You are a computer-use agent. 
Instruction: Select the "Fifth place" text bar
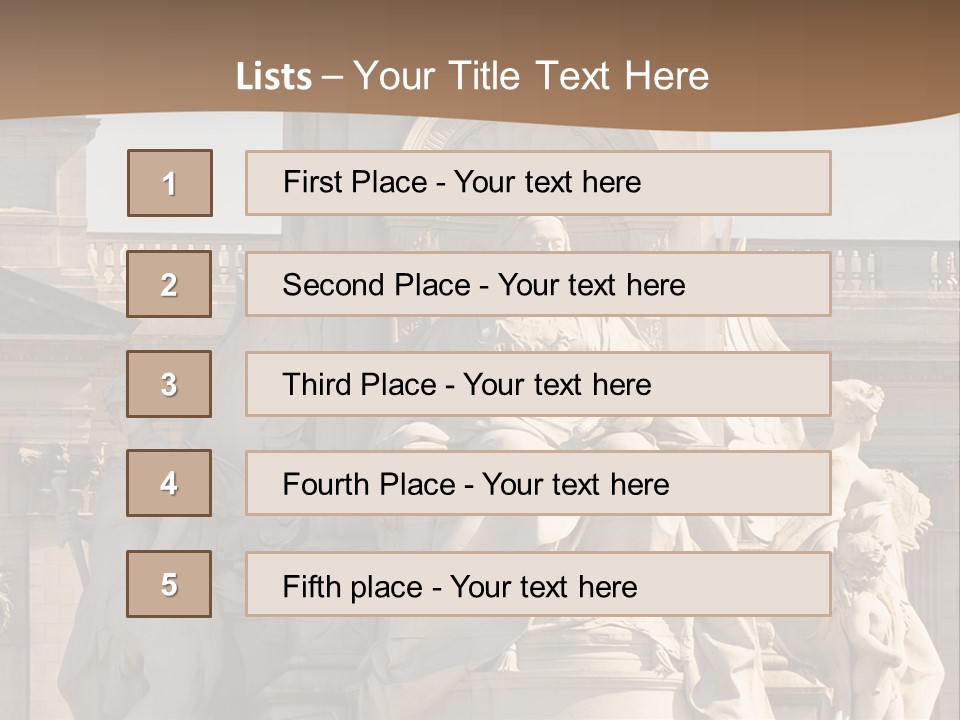tap(538, 584)
